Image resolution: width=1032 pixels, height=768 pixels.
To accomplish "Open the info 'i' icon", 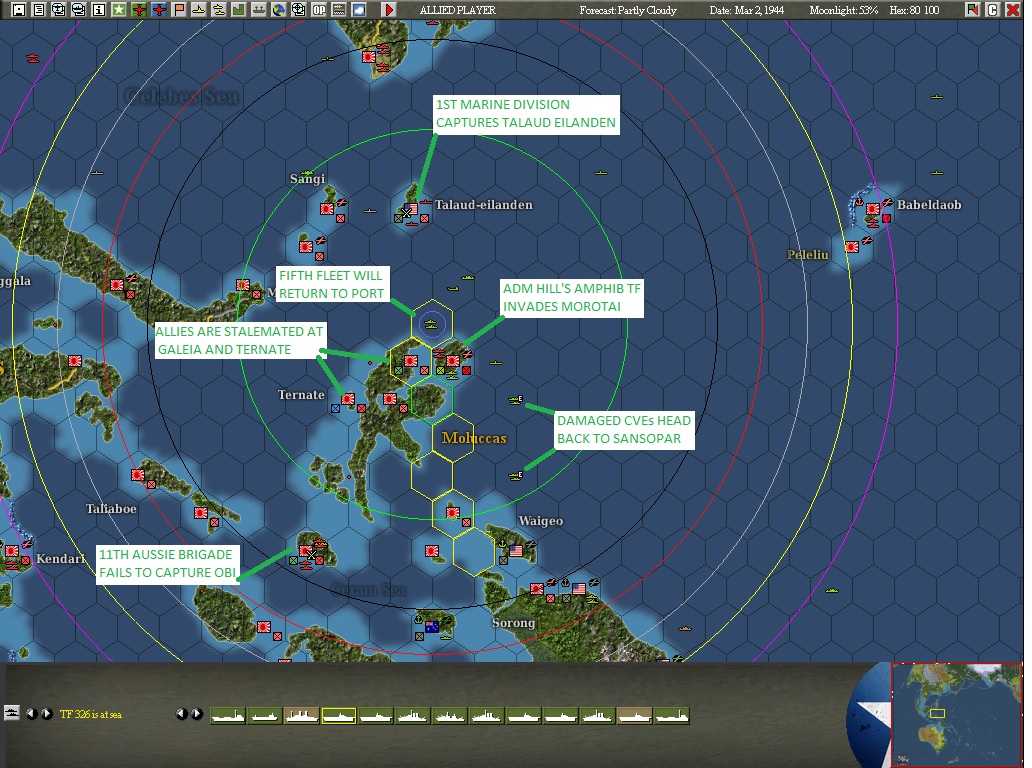I will pos(99,9).
